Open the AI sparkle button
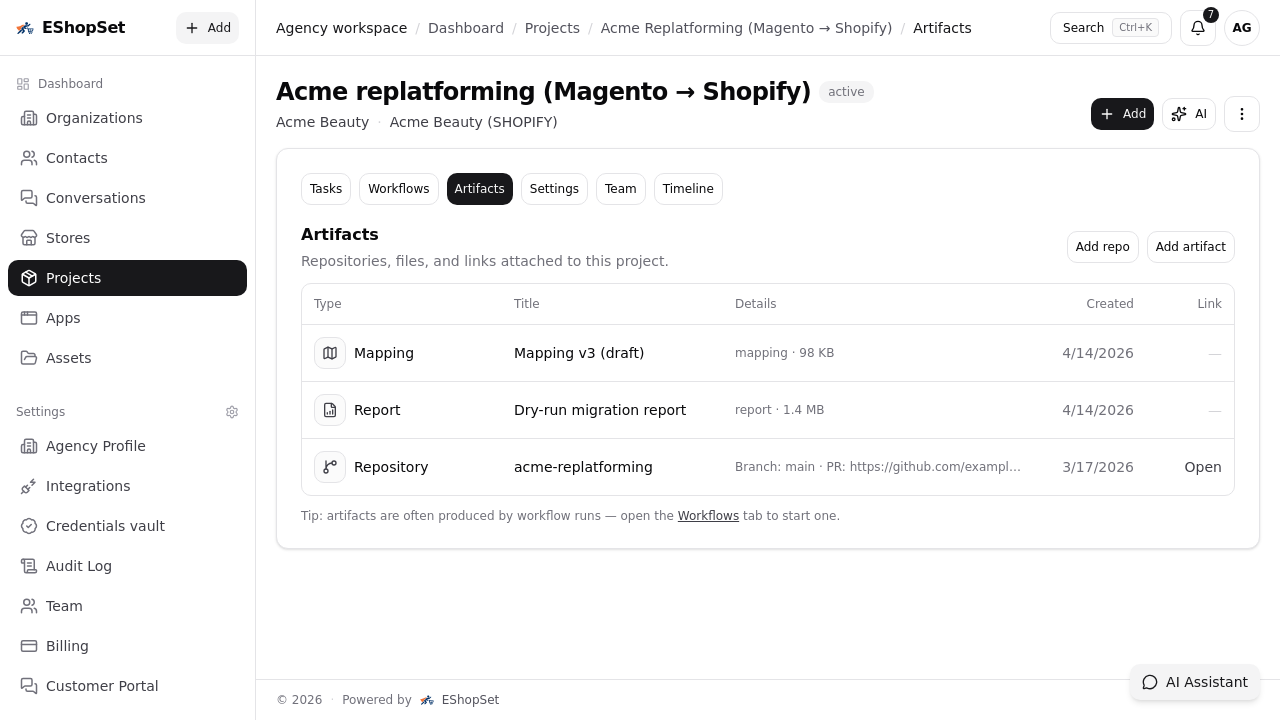Screen dimensions: 1280x720 point(1188,114)
